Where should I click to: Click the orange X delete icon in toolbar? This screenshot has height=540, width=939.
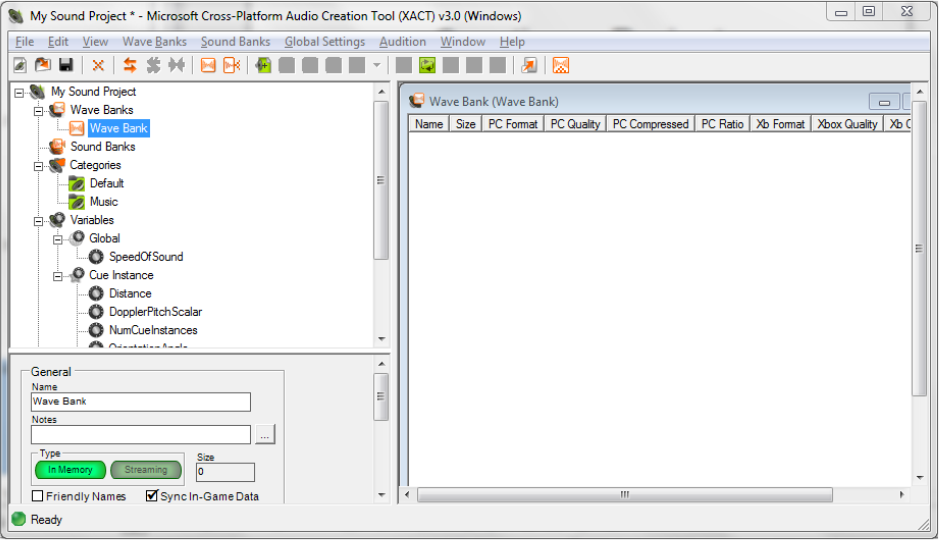pyautogui.click(x=98, y=65)
